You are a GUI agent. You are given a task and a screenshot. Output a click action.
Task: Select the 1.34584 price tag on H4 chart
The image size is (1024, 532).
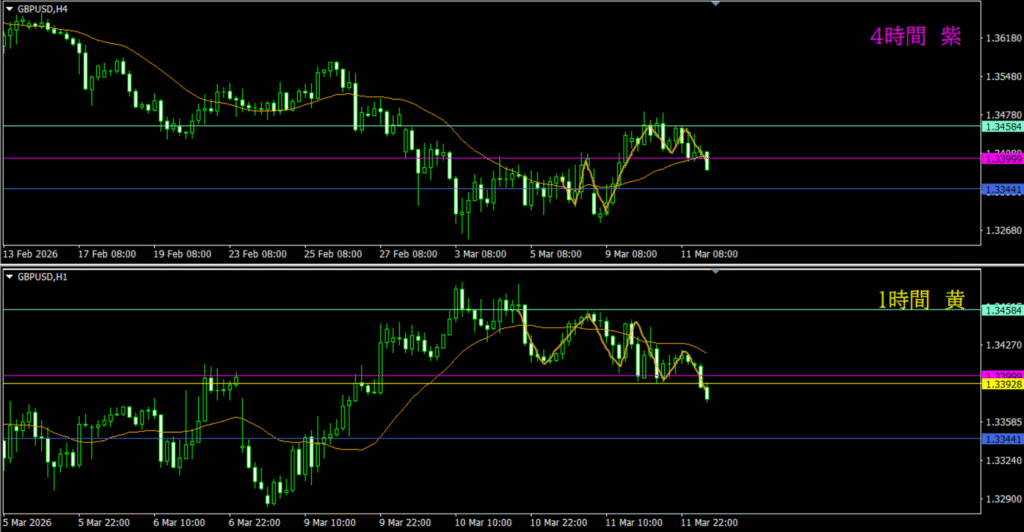pyautogui.click(x=1002, y=127)
